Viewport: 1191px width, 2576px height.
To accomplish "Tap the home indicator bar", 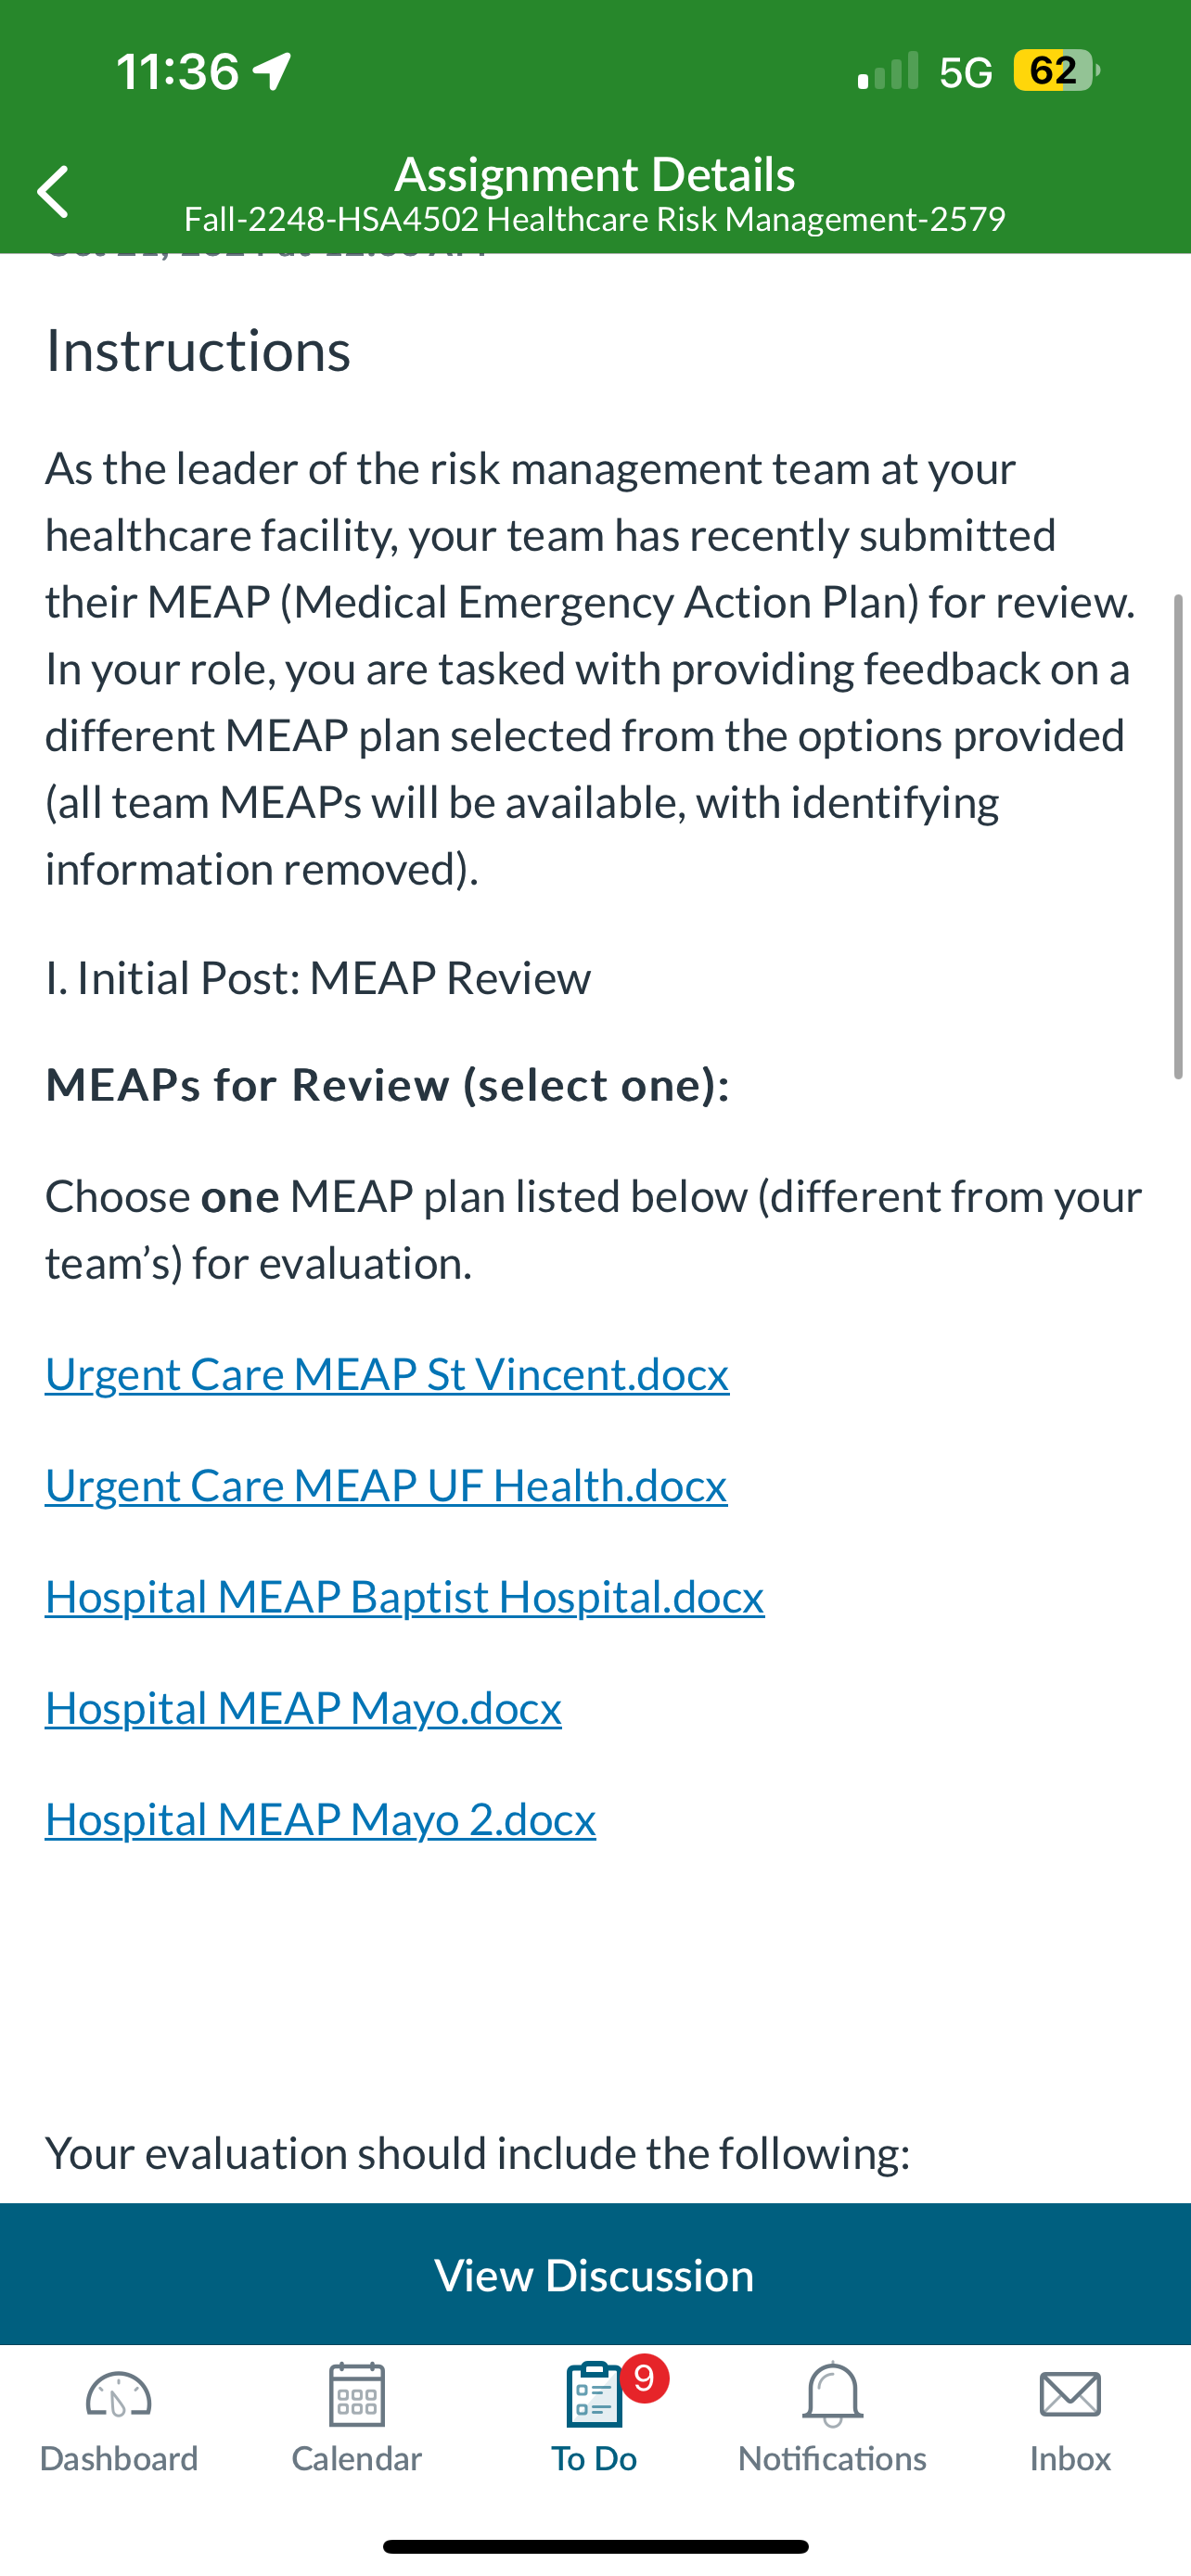I will click(x=595, y=2546).
